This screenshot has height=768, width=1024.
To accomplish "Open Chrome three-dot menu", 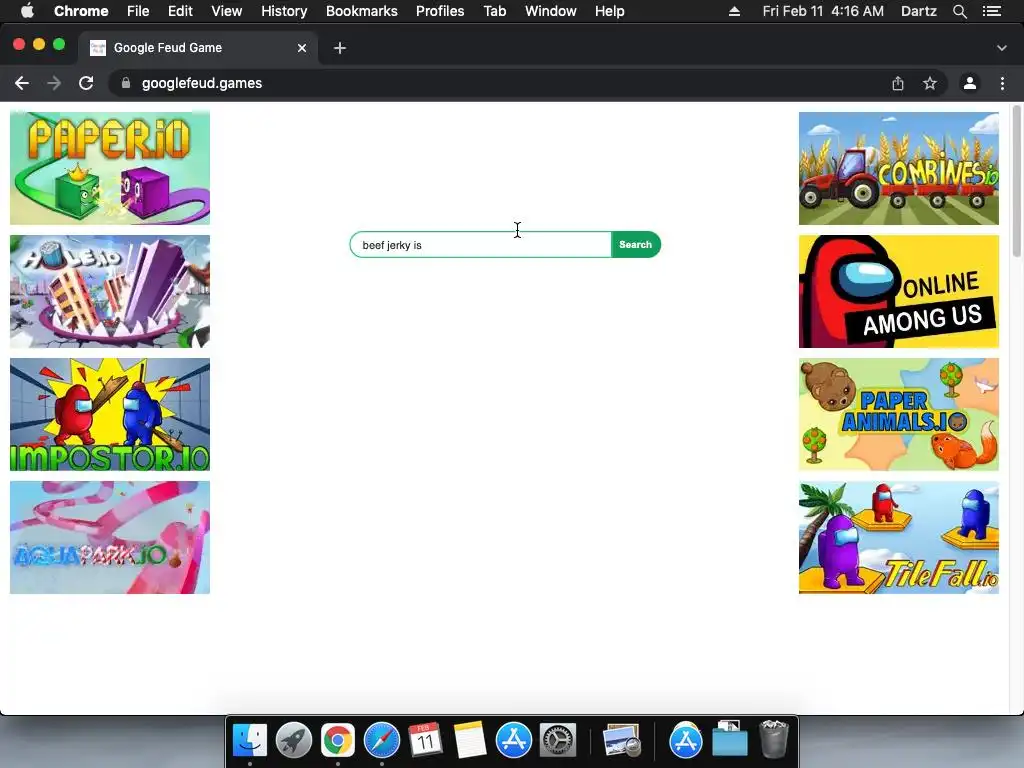I will click(x=1002, y=83).
